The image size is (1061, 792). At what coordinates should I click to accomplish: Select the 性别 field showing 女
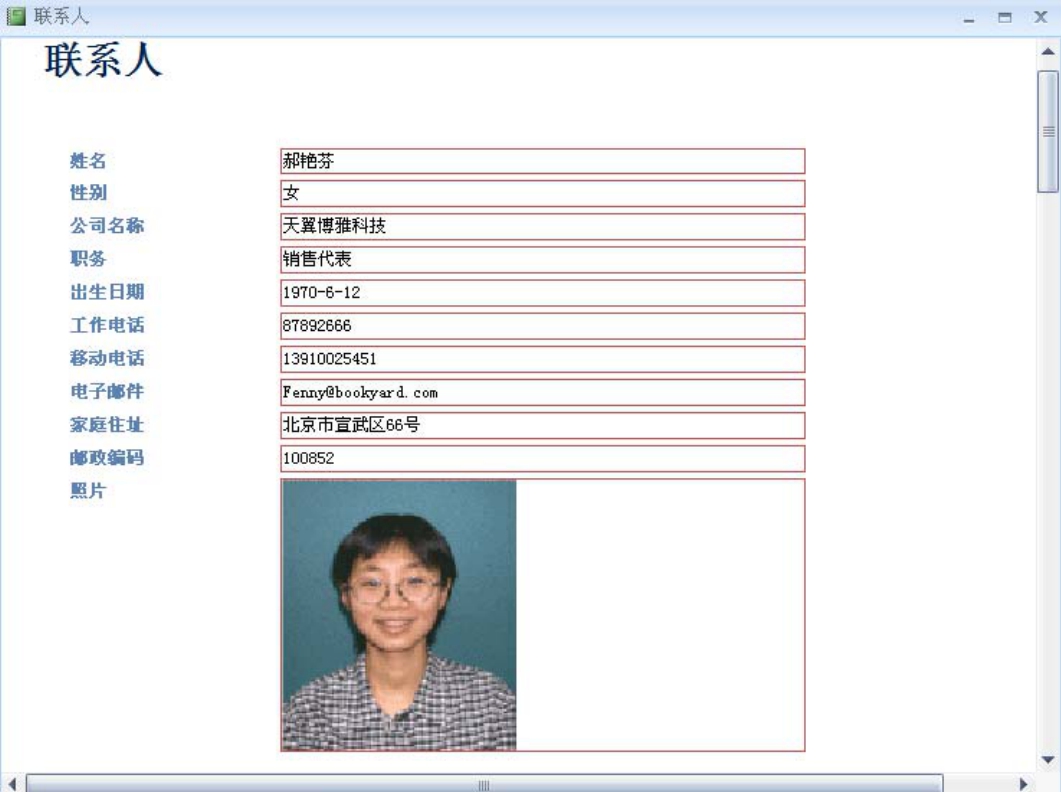(x=542, y=194)
